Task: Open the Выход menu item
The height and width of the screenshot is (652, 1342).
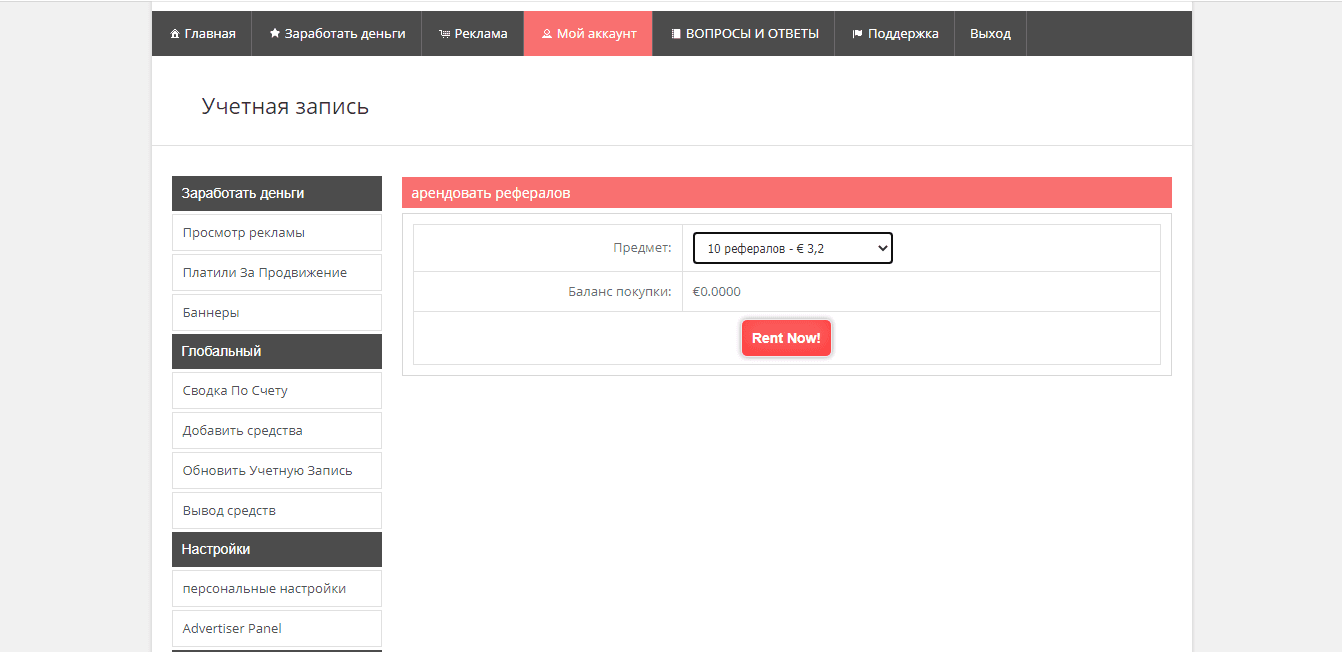Action: pyautogui.click(x=990, y=34)
